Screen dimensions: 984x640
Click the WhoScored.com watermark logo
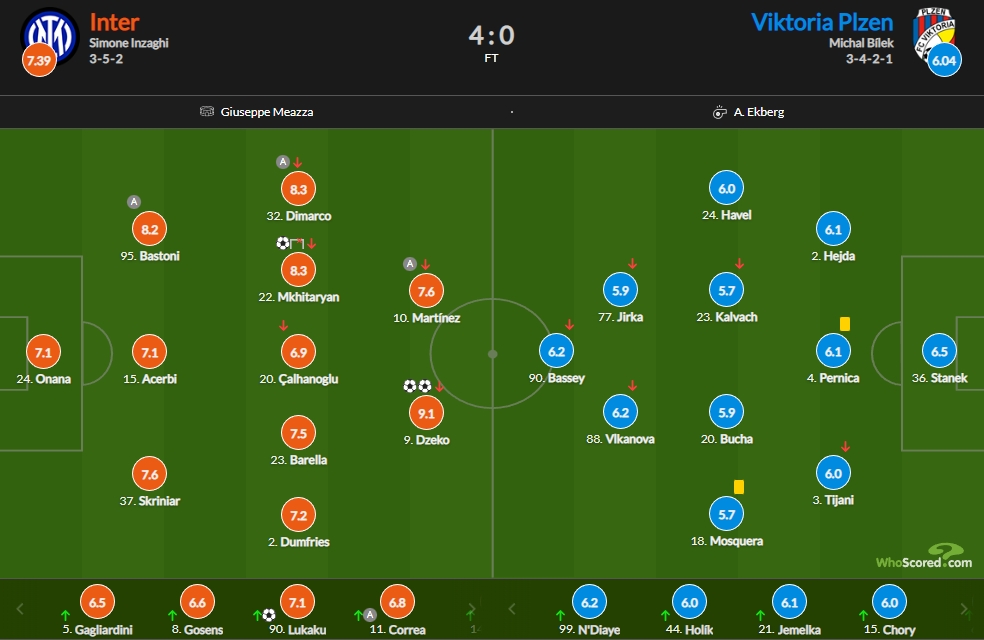click(x=924, y=556)
